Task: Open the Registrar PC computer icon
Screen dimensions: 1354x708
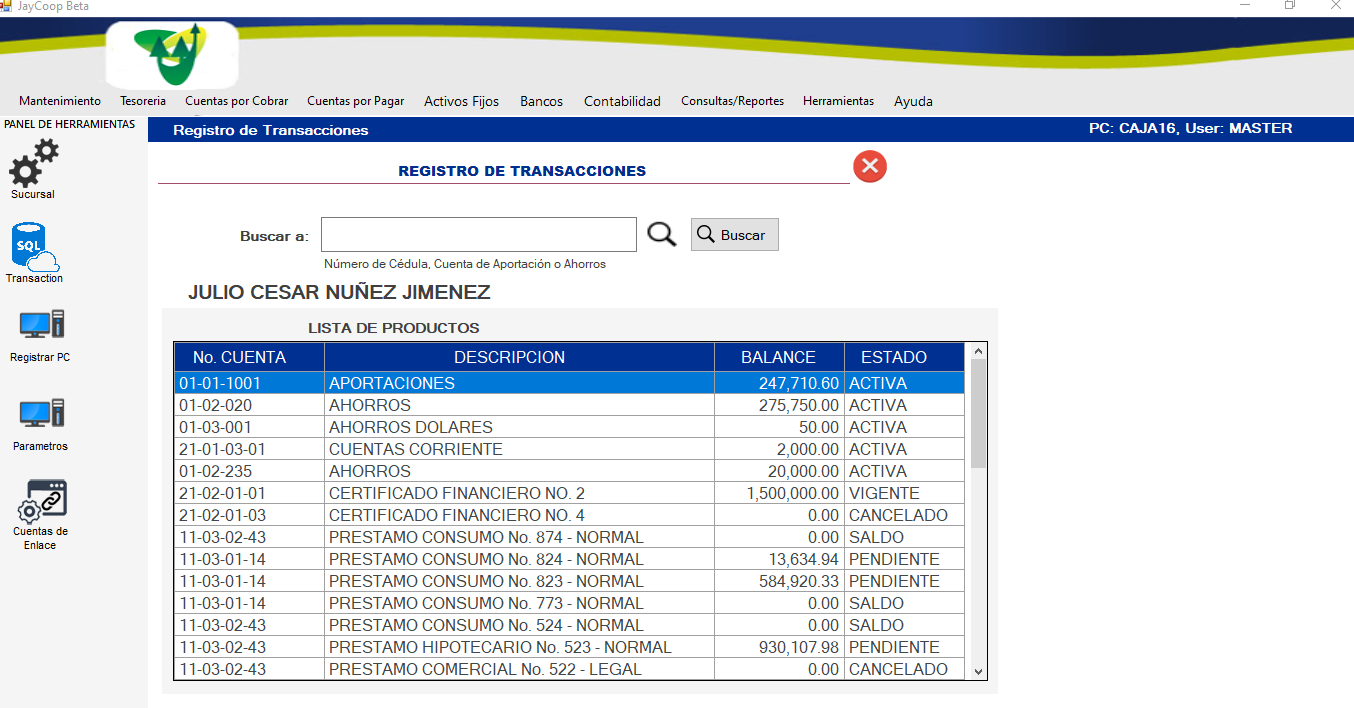Action: tap(41, 325)
